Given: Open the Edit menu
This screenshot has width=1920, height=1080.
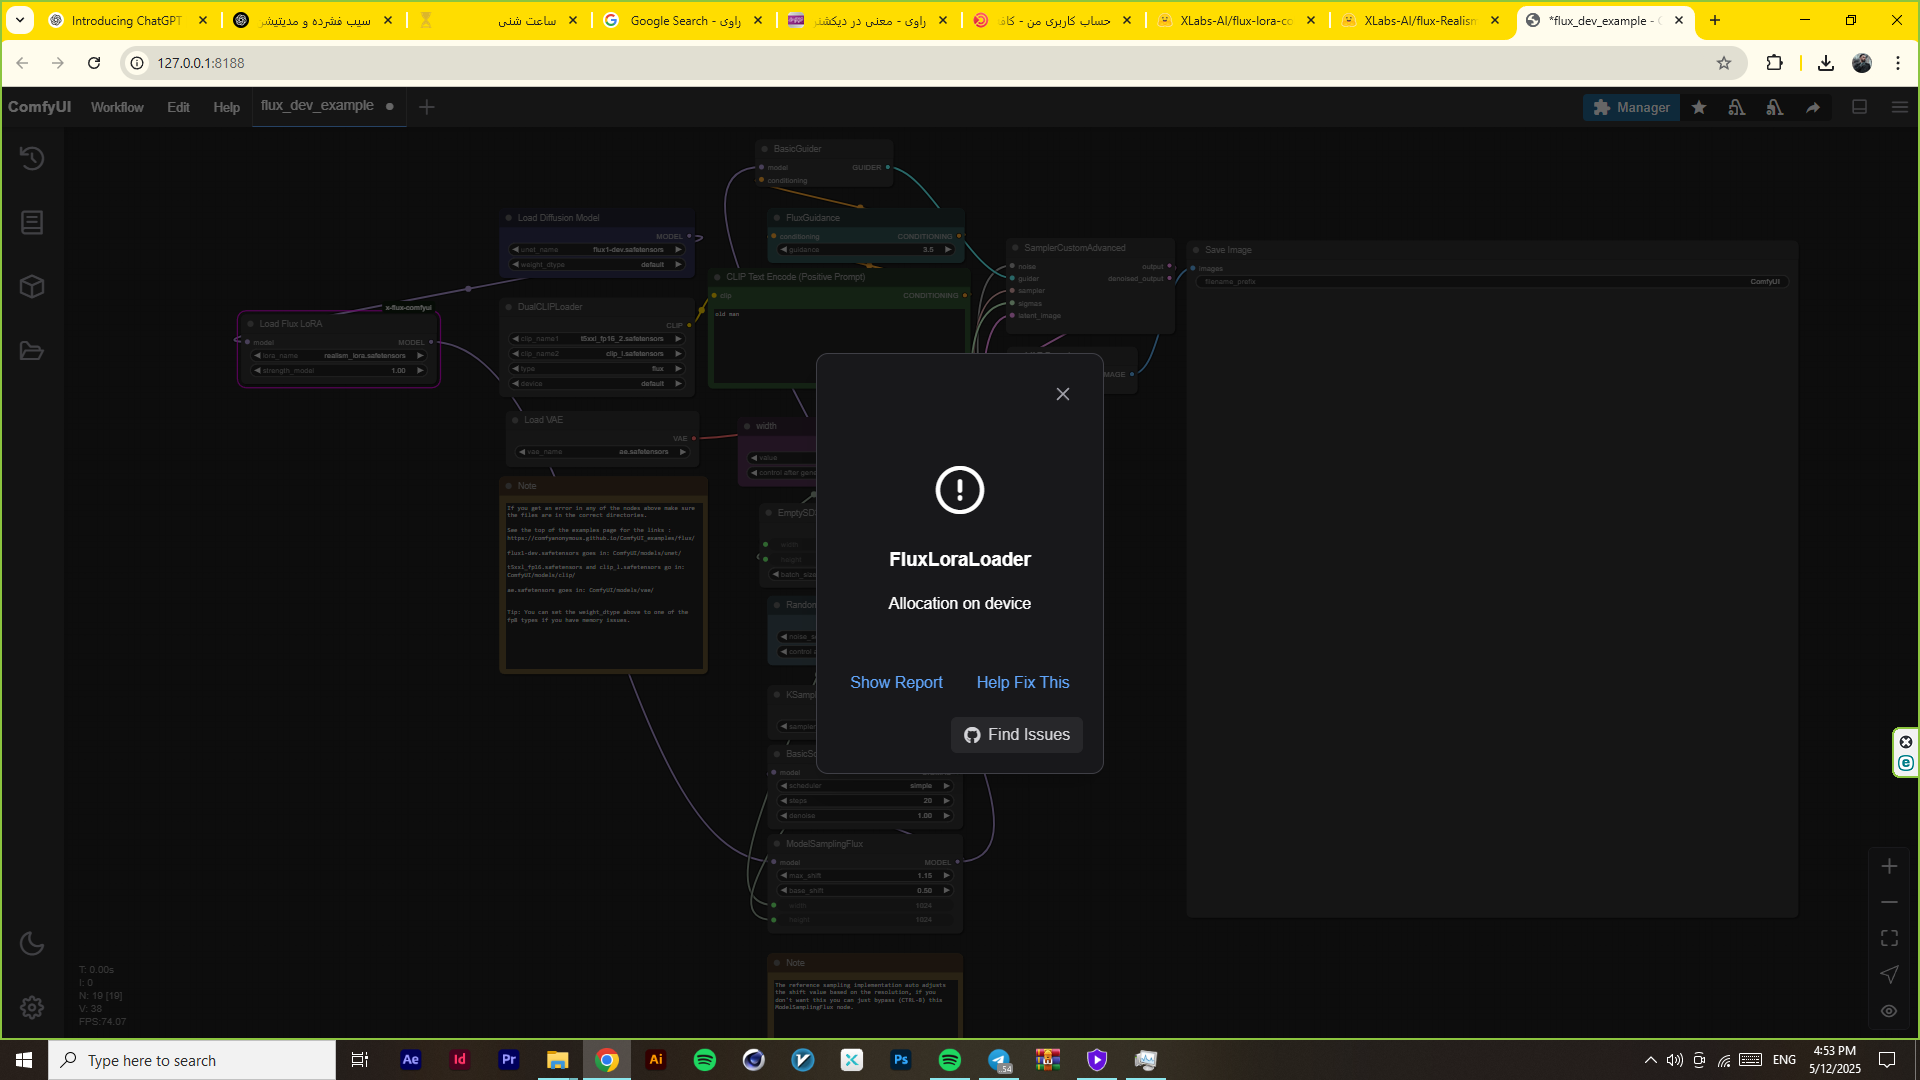Looking at the screenshot, I should point(178,107).
